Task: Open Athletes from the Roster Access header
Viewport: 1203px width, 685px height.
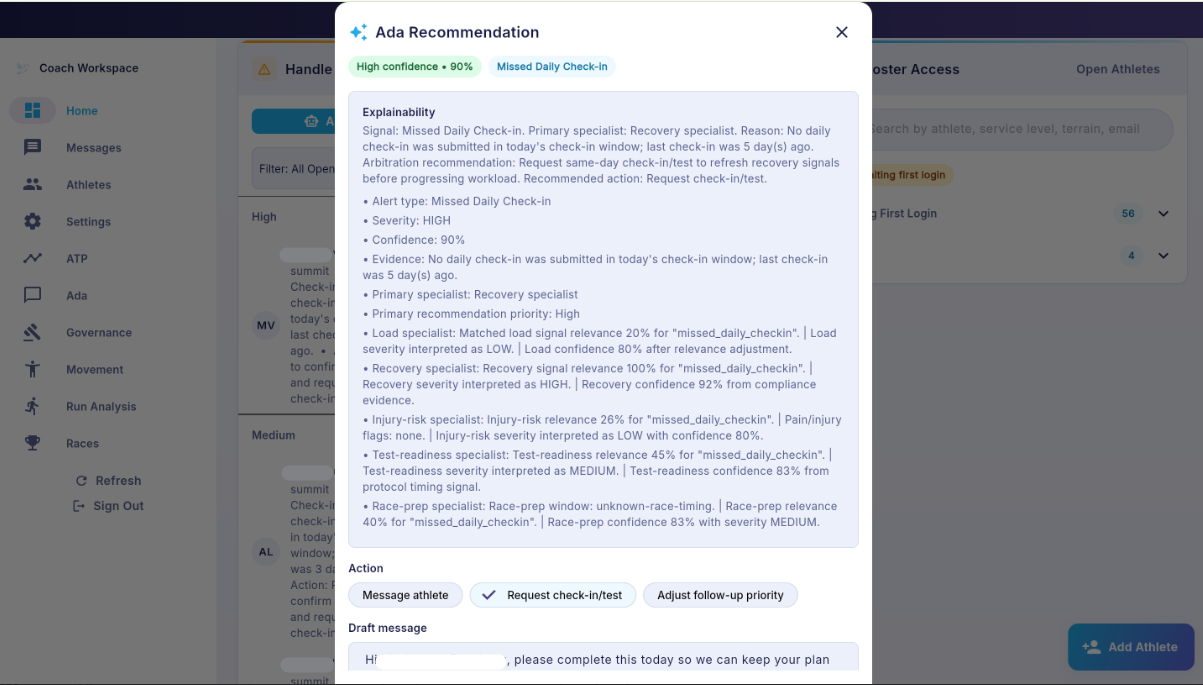Action: pos(1118,69)
